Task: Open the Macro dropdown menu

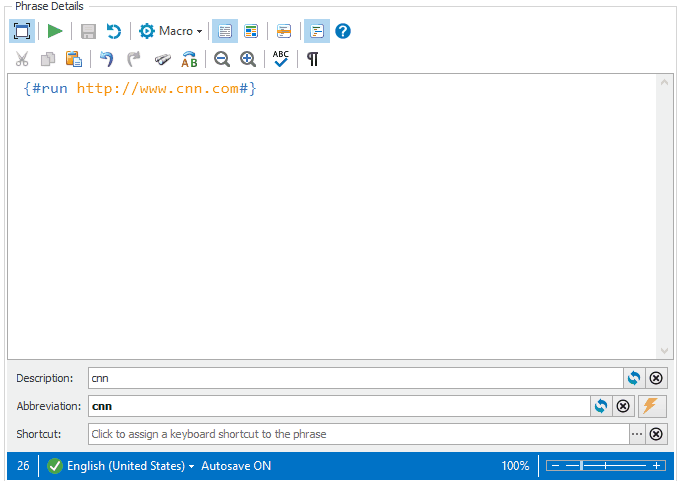Action: click(170, 31)
